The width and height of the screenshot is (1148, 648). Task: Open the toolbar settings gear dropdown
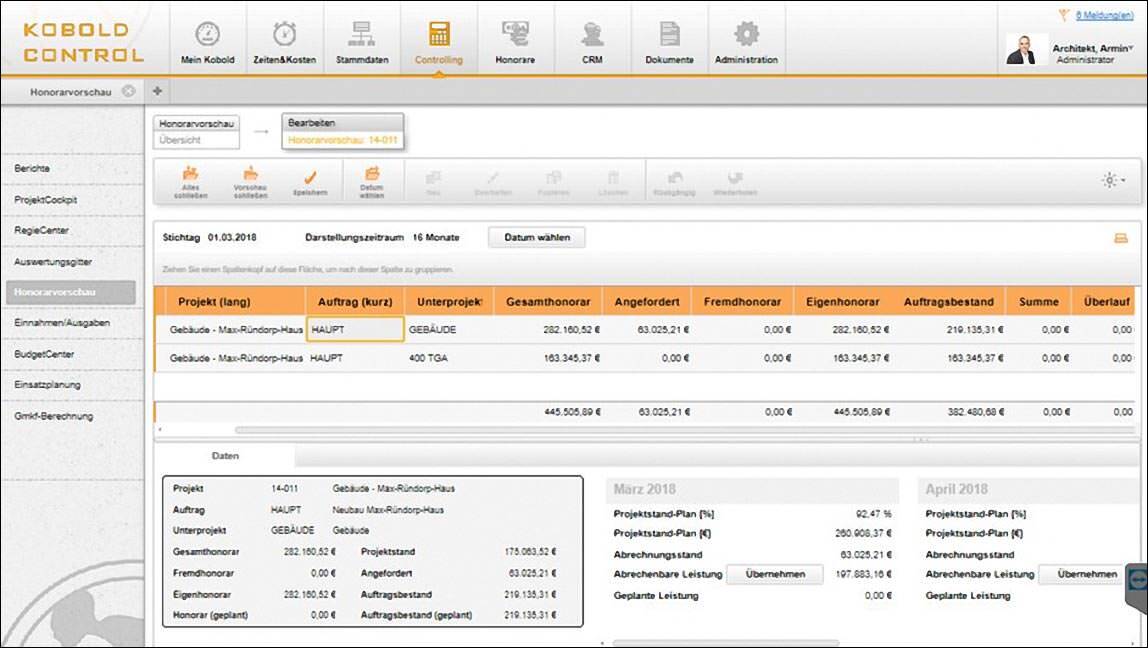click(x=1113, y=180)
